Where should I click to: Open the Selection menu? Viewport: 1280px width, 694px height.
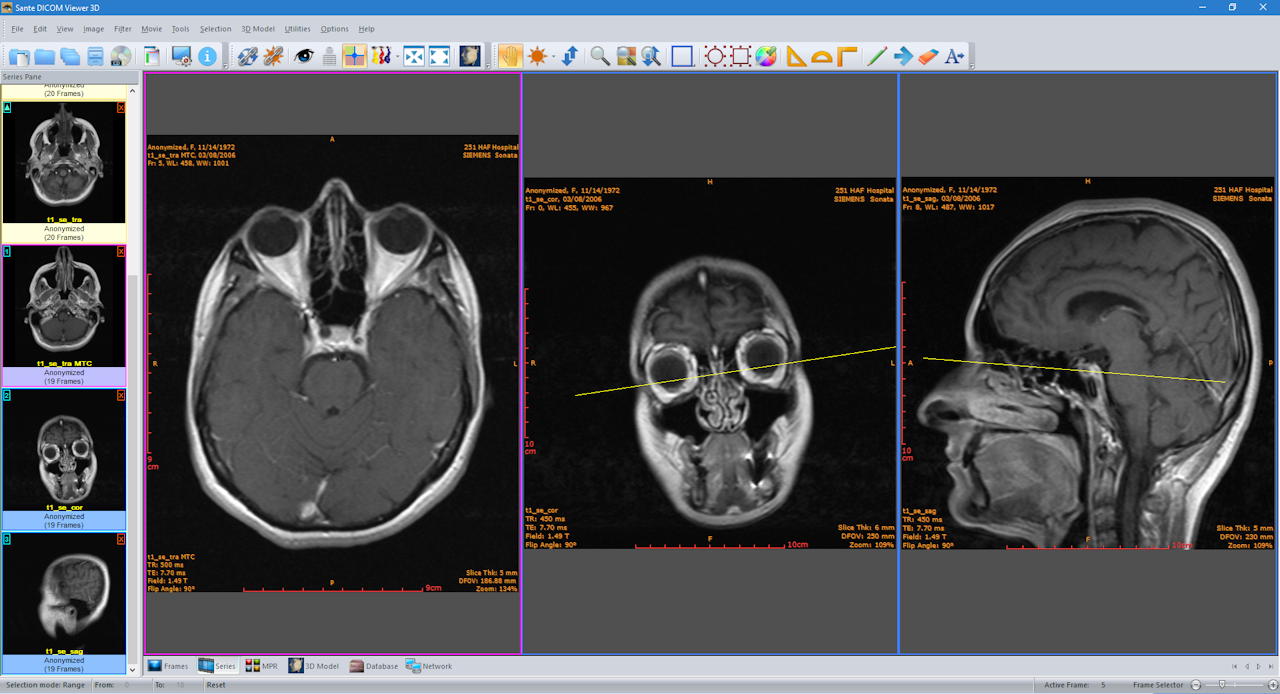(215, 29)
